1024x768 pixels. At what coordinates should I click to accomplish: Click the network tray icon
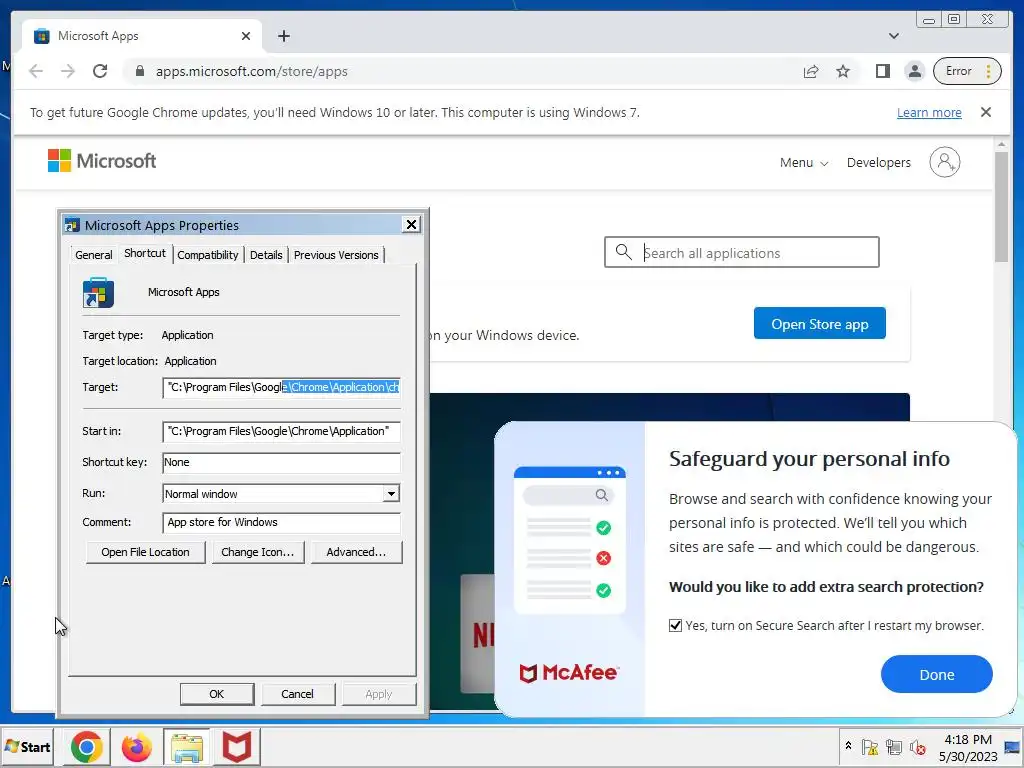tap(894, 747)
